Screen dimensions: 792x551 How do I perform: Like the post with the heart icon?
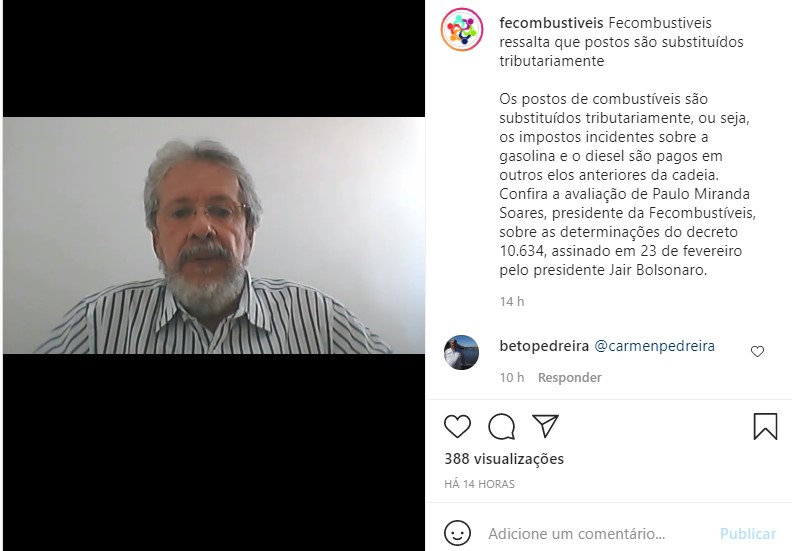457,426
